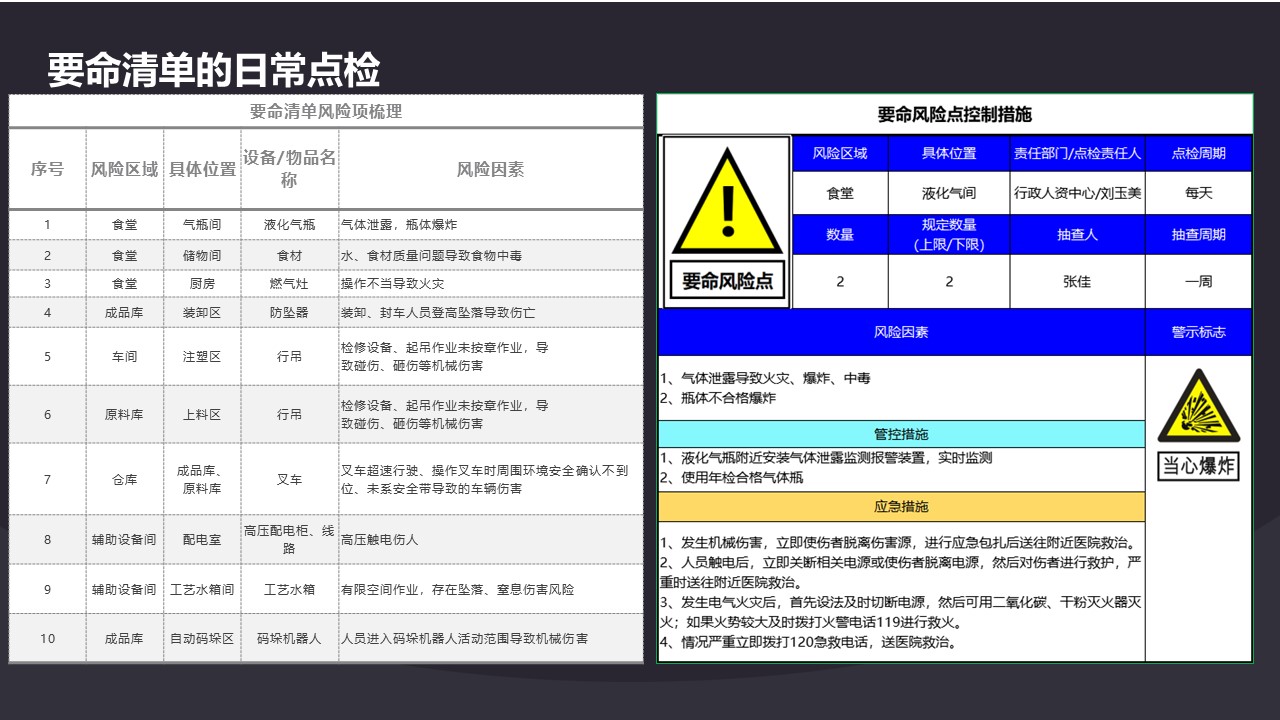Click the text 水、食材质量问题导致食物中毒
Viewport: 1280px width, 720px height.
coord(431,256)
